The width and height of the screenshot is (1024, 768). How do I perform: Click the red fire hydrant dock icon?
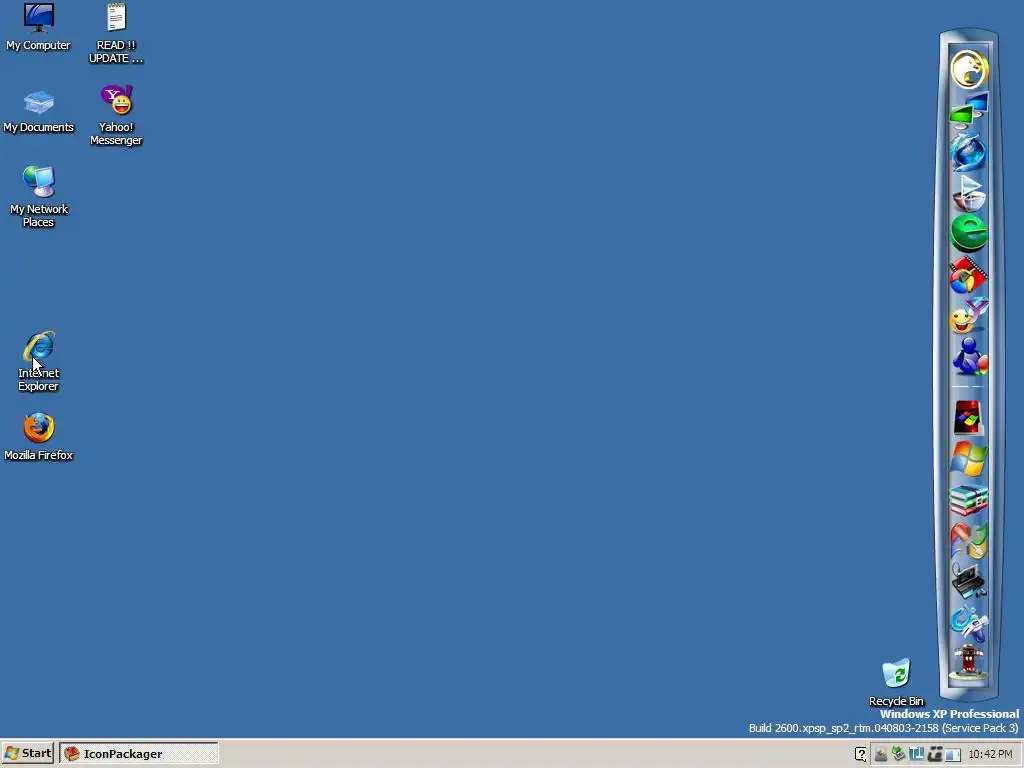click(x=969, y=663)
